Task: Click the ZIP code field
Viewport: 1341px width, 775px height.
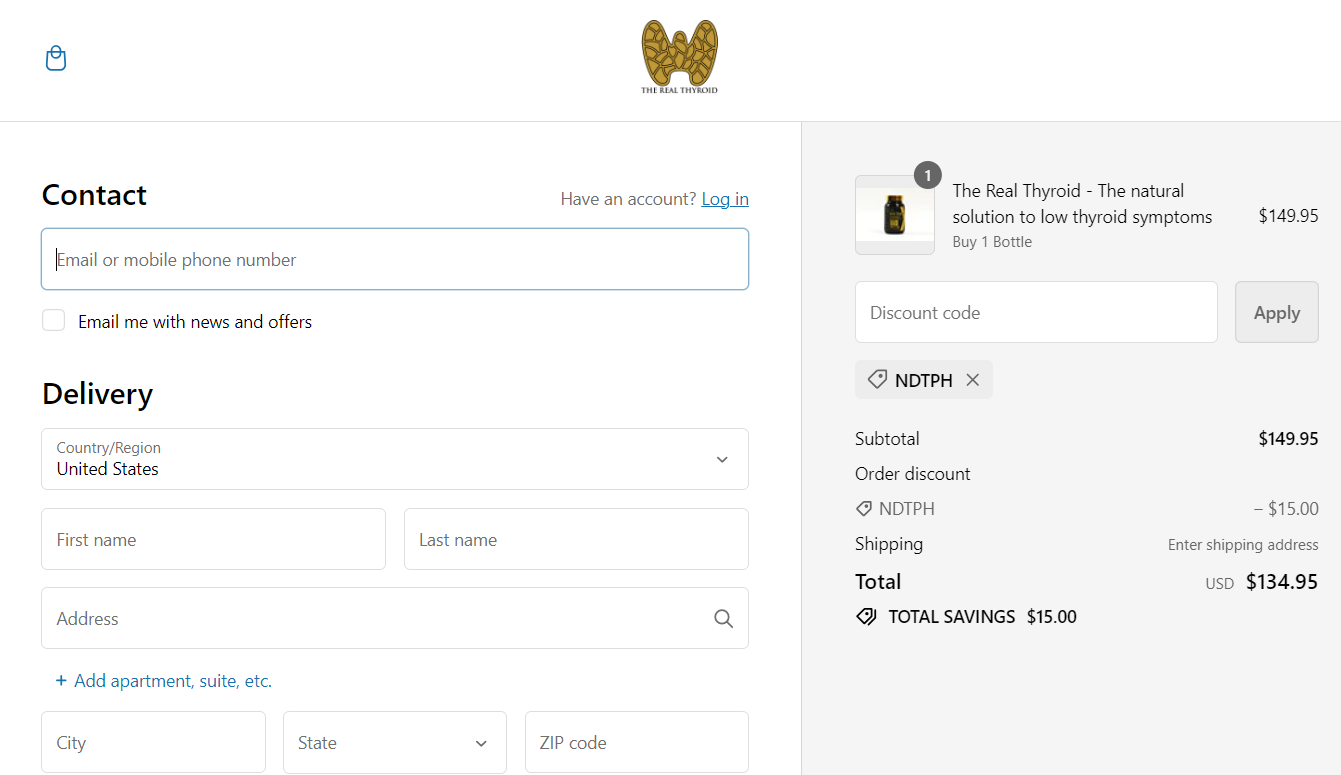Action: point(636,743)
